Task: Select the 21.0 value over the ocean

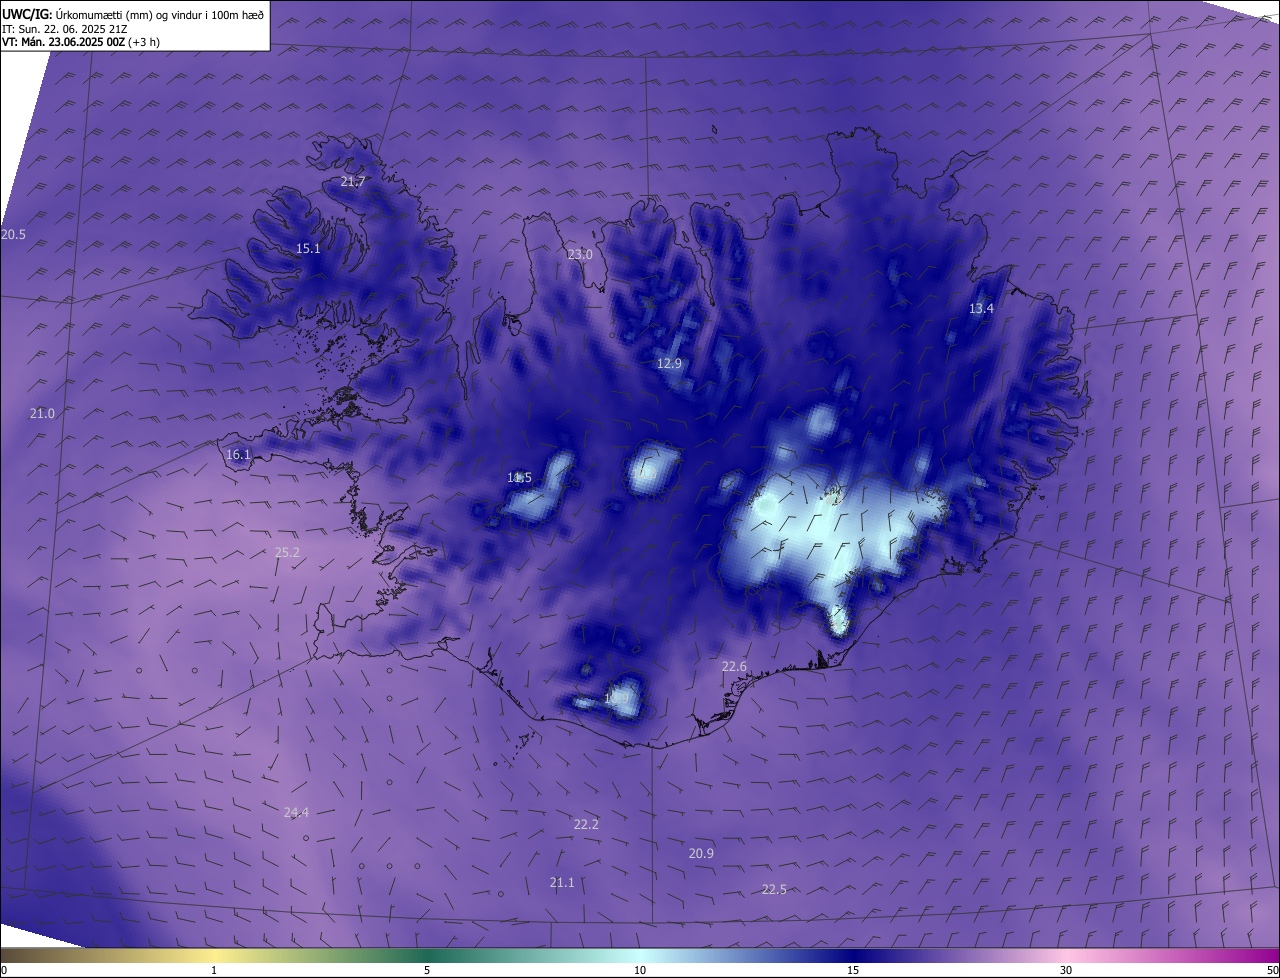Action: pyautogui.click(x=42, y=413)
